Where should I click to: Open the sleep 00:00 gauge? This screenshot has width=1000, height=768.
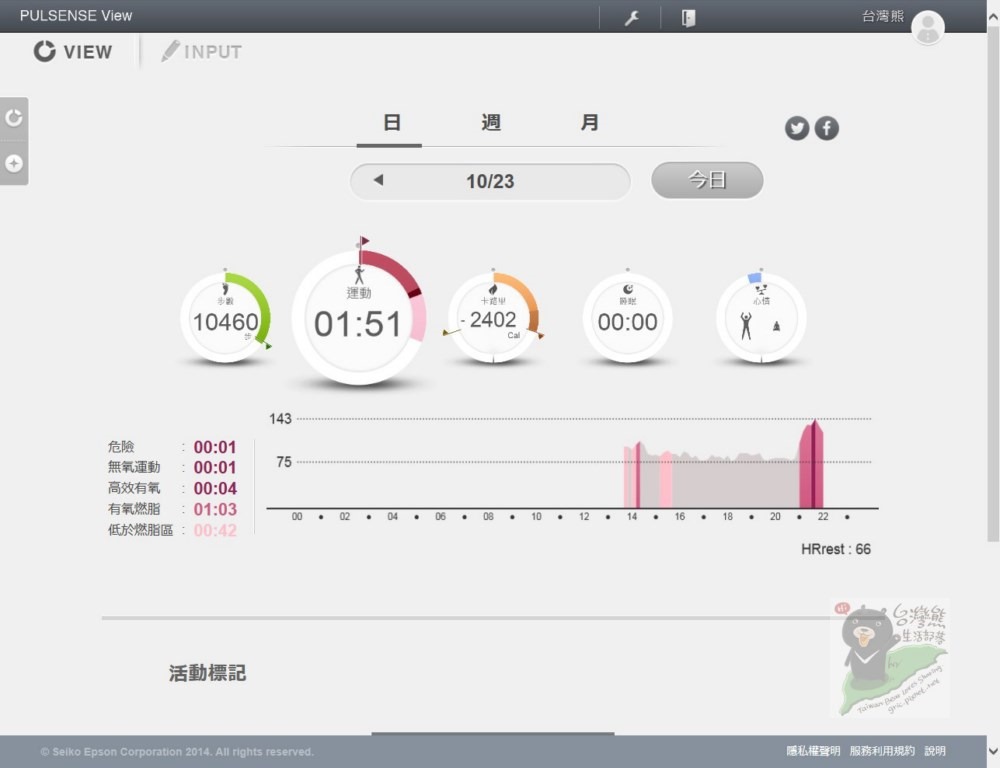click(x=628, y=318)
